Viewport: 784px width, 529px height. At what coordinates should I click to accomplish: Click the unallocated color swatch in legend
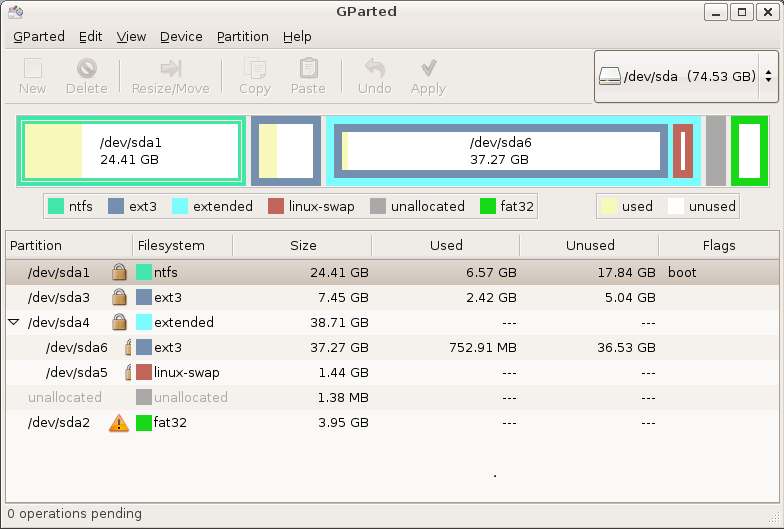point(378,206)
